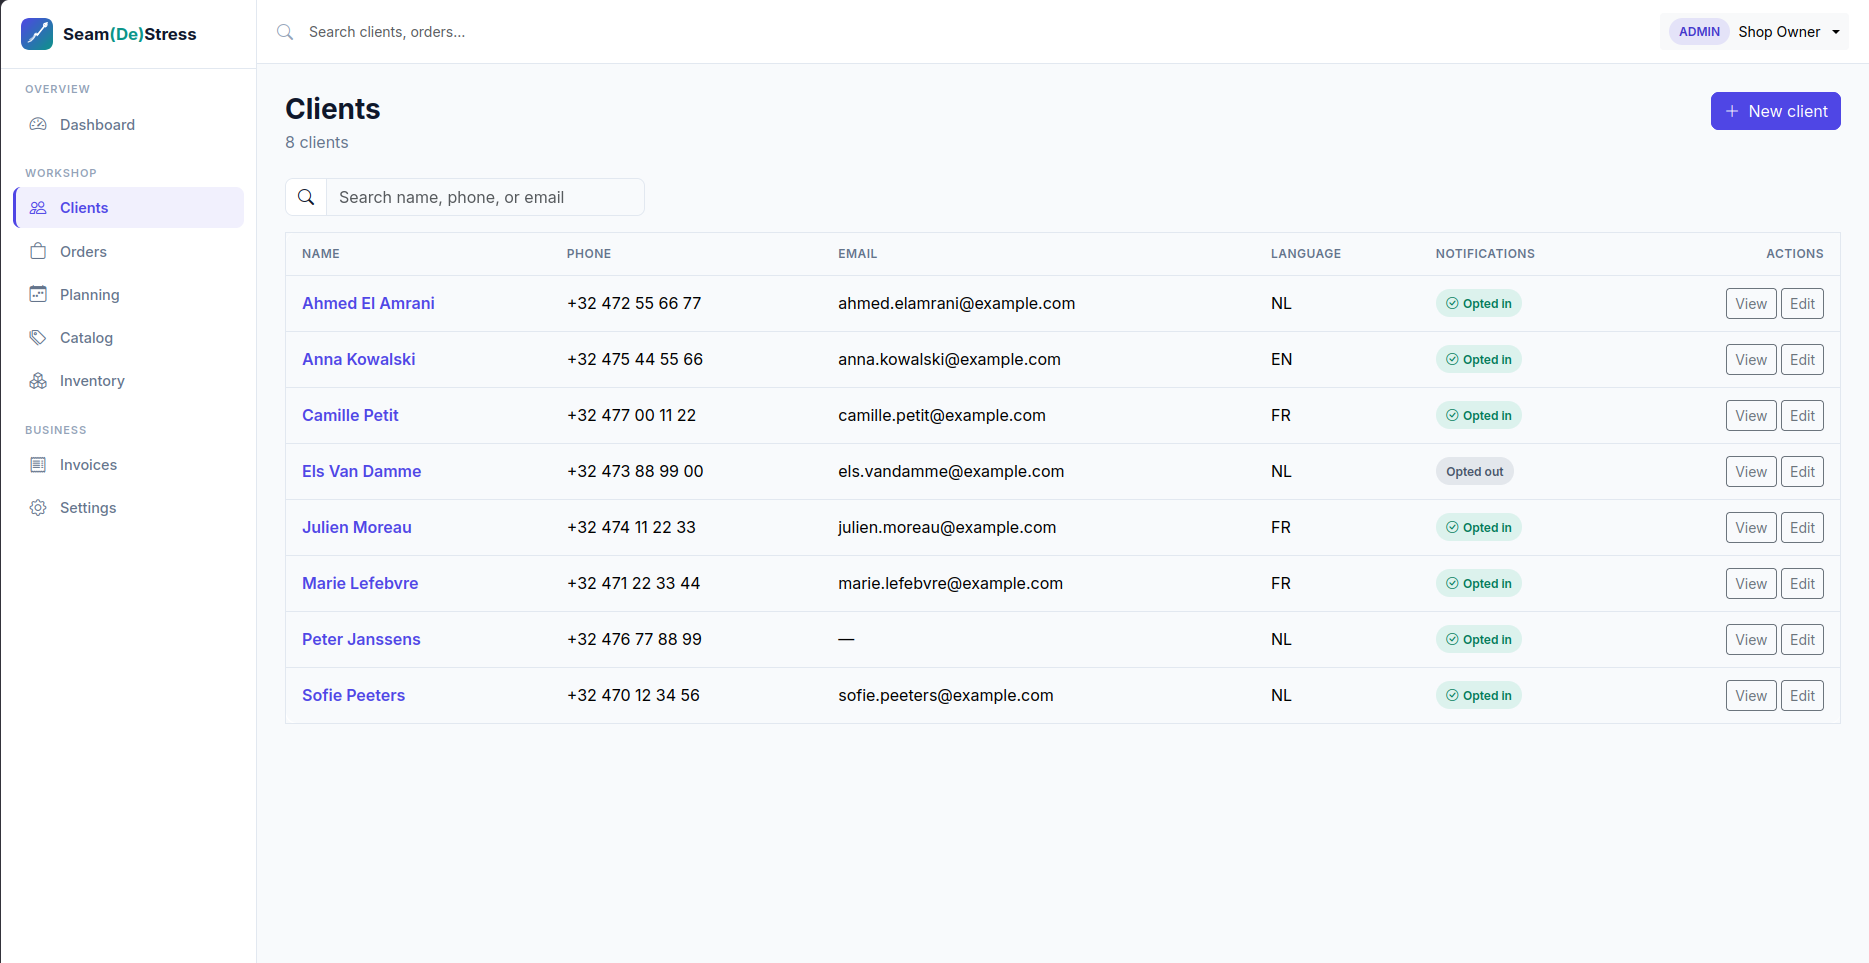Click the Dashboard gauge icon
Viewport: 1869px width, 963px height.
coord(38,124)
